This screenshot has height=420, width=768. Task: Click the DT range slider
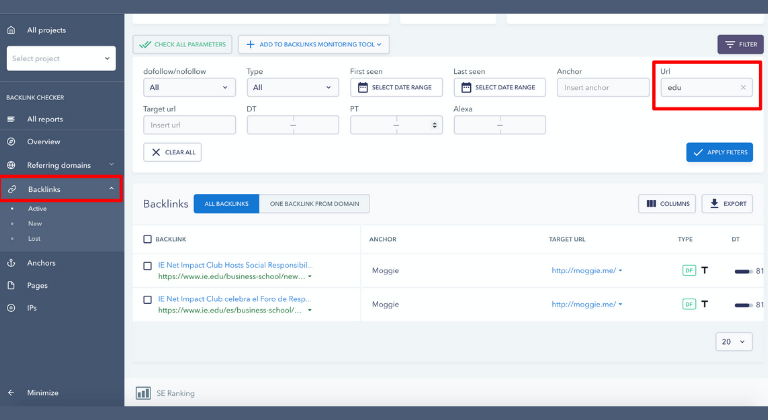pos(292,125)
